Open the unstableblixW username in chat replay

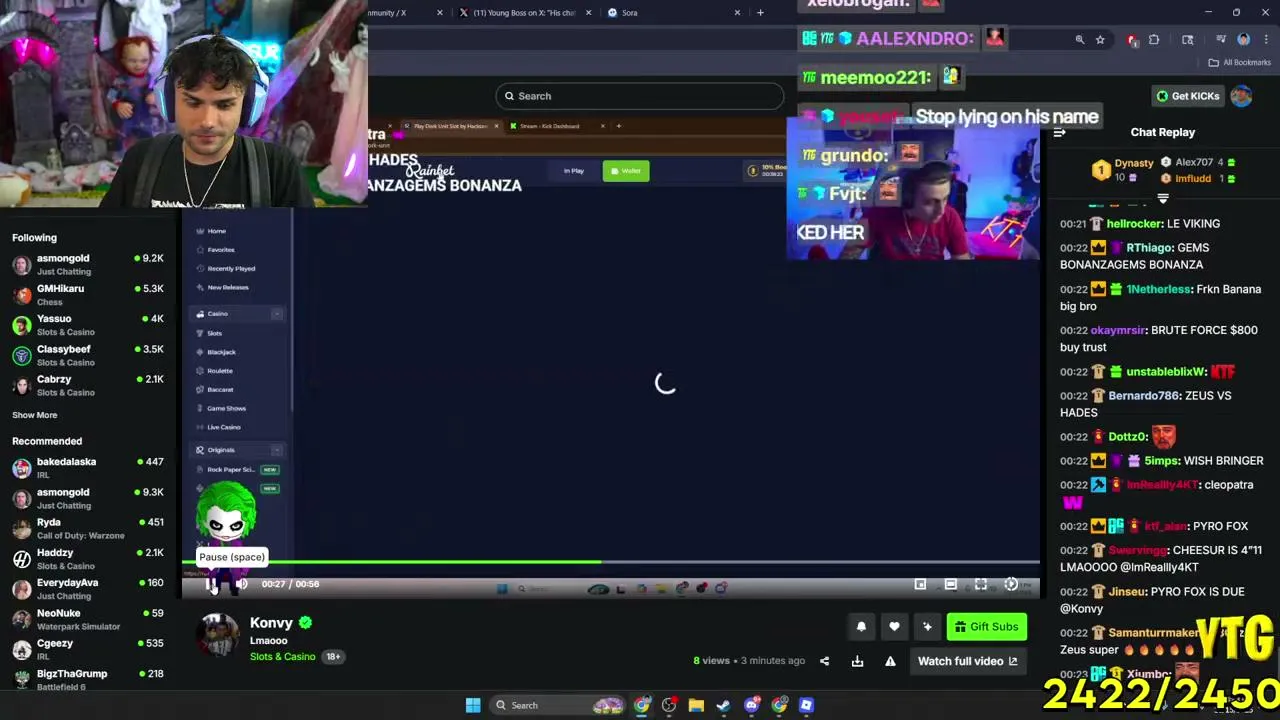tap(1166, 372)
